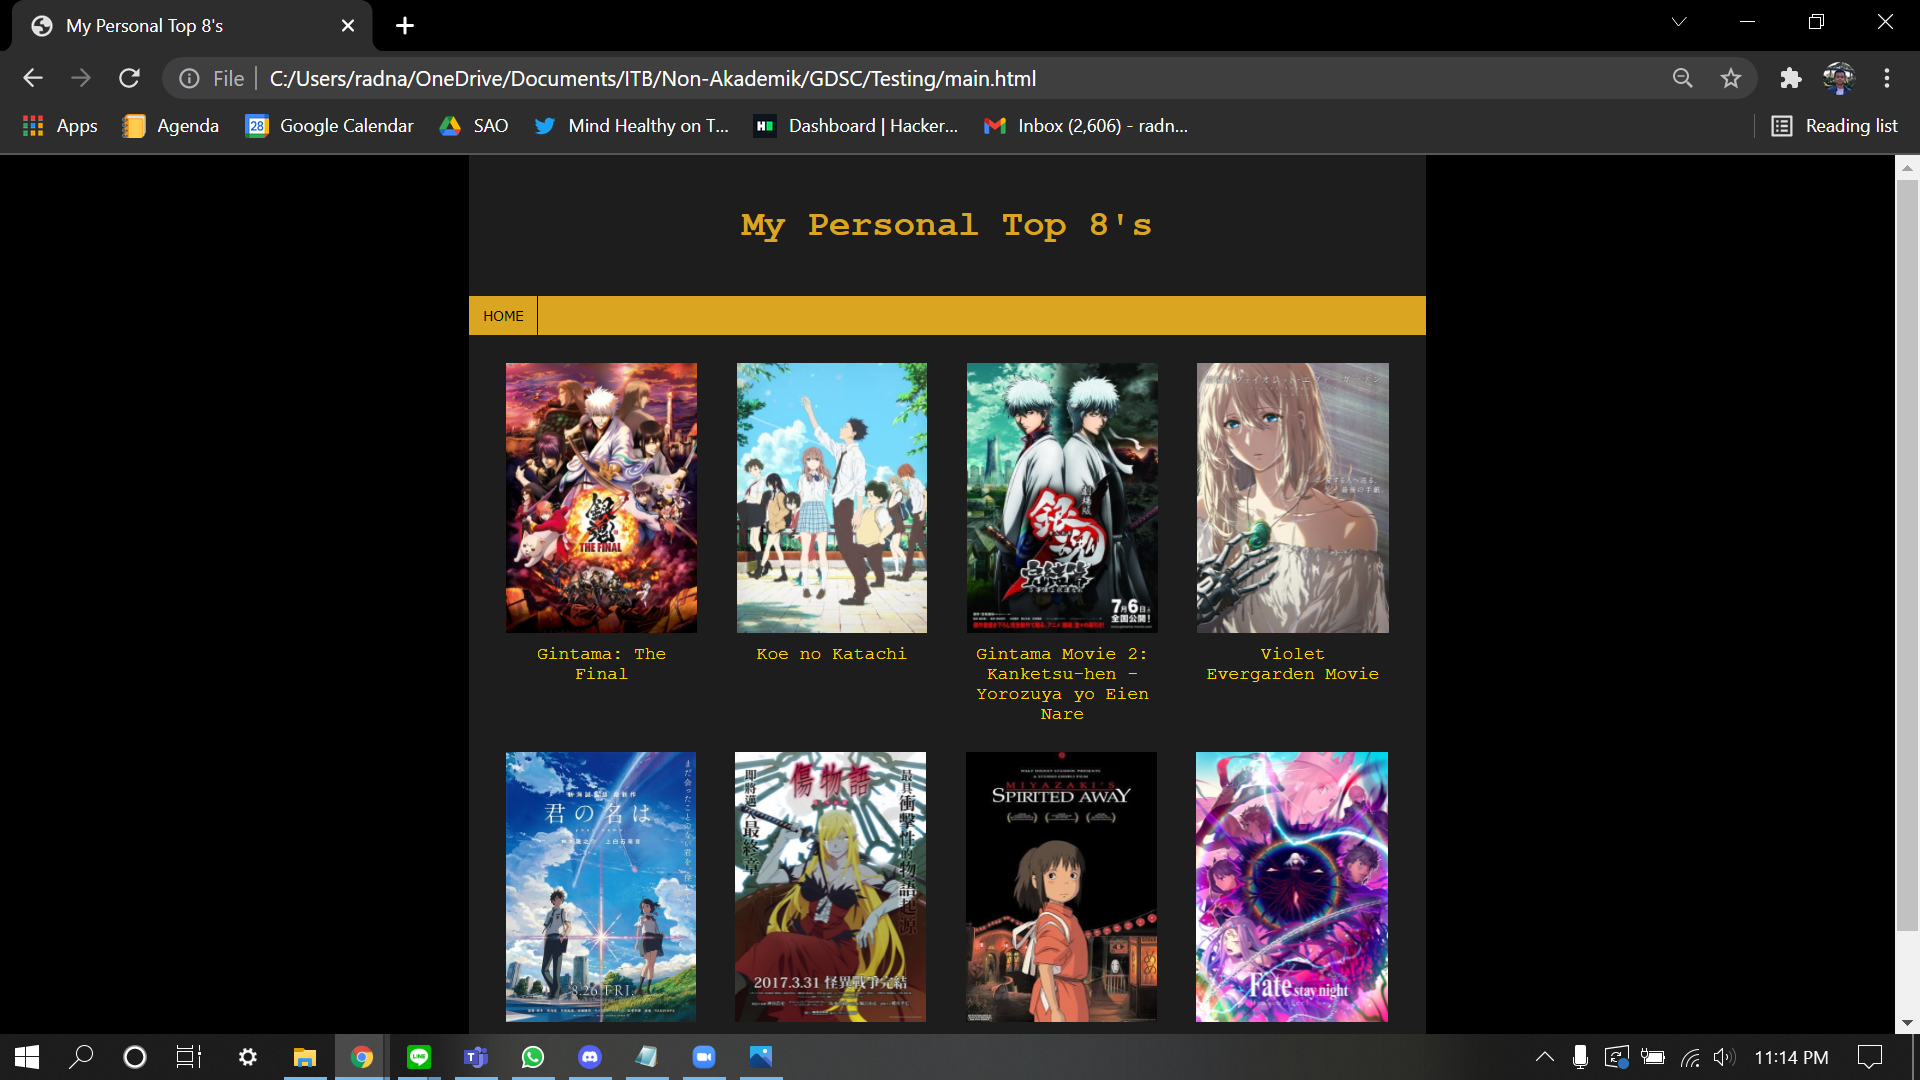Viewport: 1920px width, 1080px height.
Task: Select the Kizumonogatari poster
Action: 830,887
